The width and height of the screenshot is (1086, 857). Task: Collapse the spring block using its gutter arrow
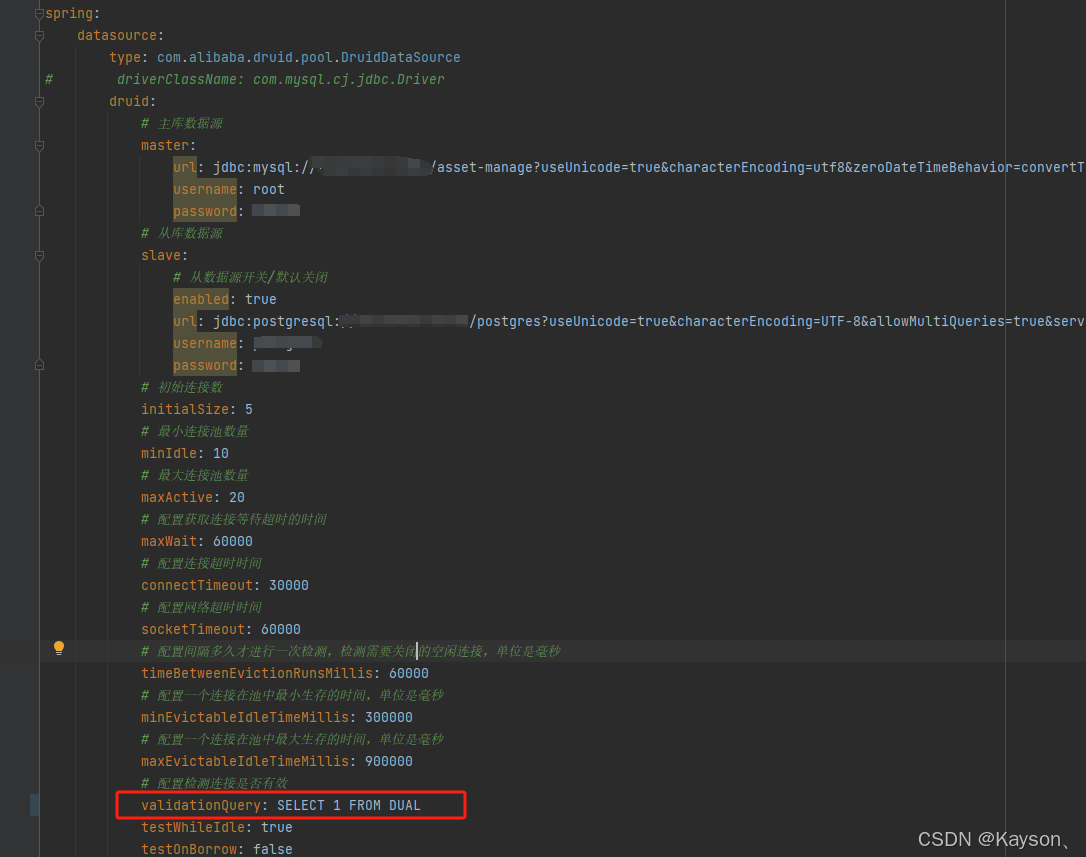pyautogui.click(x=38, y=13)
